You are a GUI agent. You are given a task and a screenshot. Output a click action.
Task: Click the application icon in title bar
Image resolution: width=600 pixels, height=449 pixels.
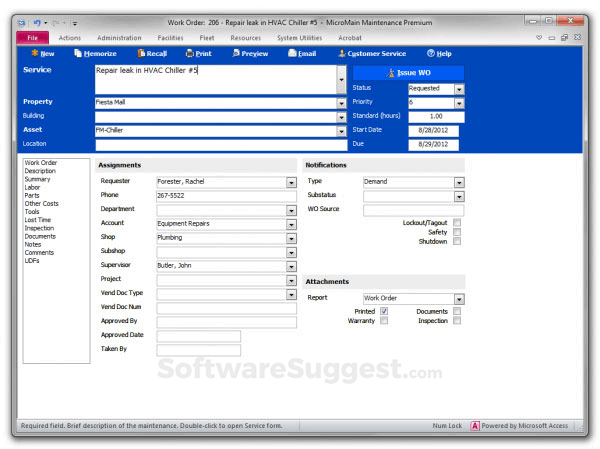22,23
